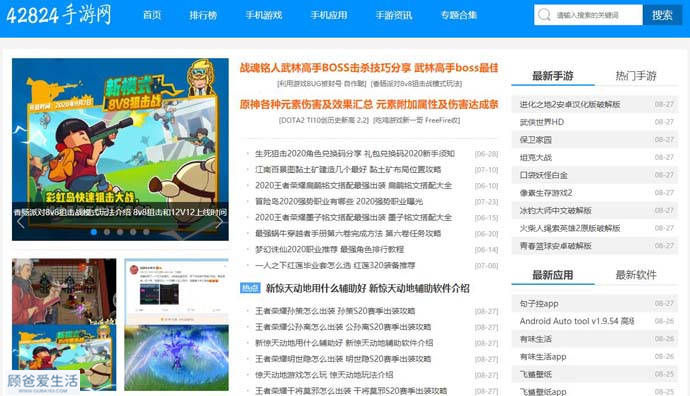Image resolution: width=690 pixels, height=396 pixels.
Task: Open app 有味生活app in sidebar
Action: 543,356
